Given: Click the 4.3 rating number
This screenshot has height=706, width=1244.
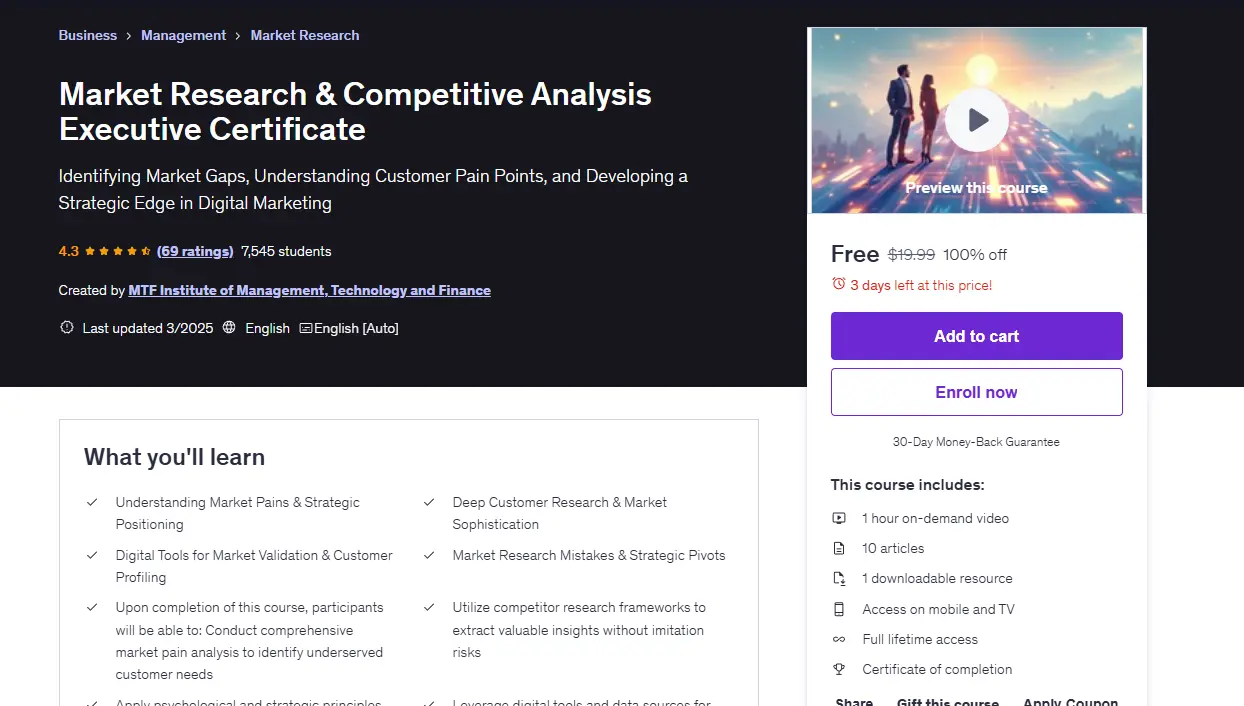Looking at the screenshot, I should 68,251.
